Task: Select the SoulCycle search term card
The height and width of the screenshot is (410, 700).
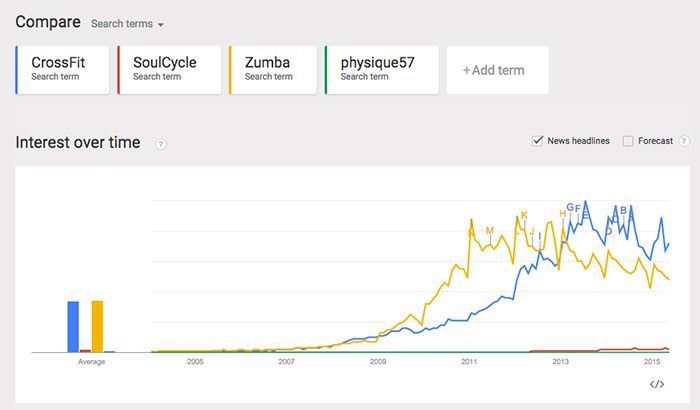Action: tap(165, 69)
